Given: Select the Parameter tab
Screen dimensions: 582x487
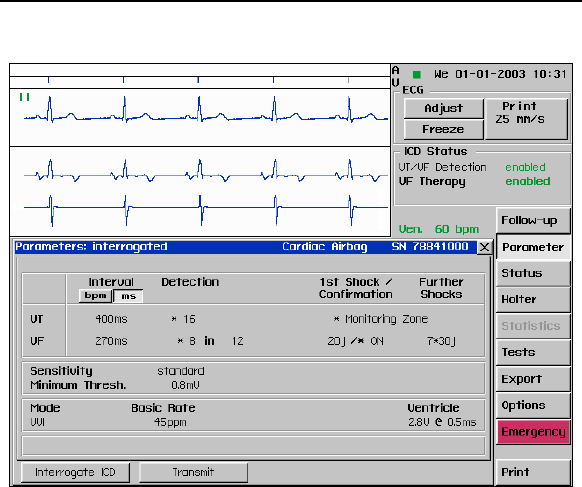Looking at the screenshot, I should point(533,247).
